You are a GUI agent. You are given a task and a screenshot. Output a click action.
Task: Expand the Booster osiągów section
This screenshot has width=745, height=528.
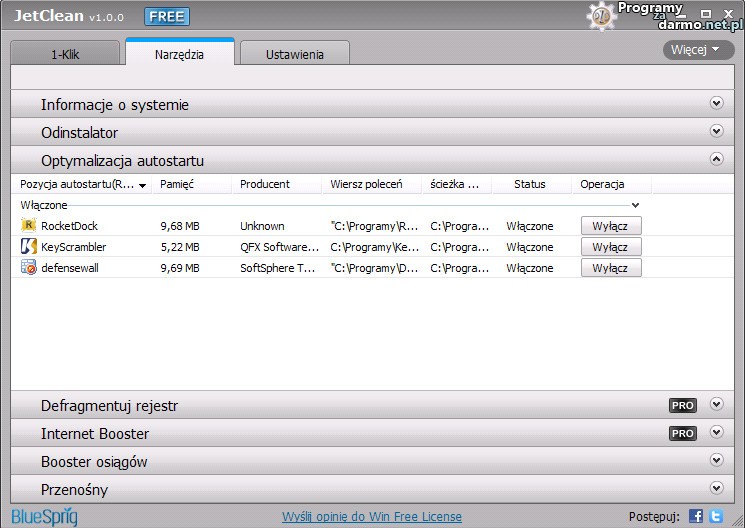pyautogui.click(x=715, y=461)
